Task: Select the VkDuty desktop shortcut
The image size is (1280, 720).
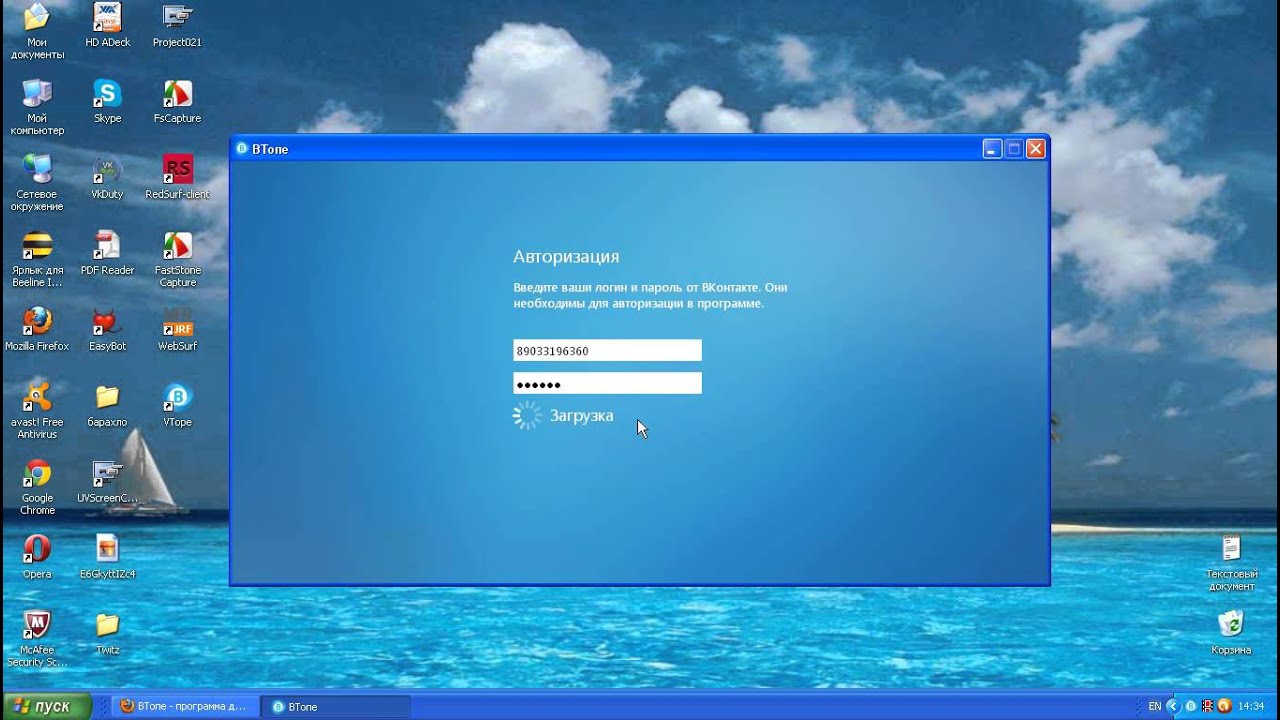Action: coord(107,177)
